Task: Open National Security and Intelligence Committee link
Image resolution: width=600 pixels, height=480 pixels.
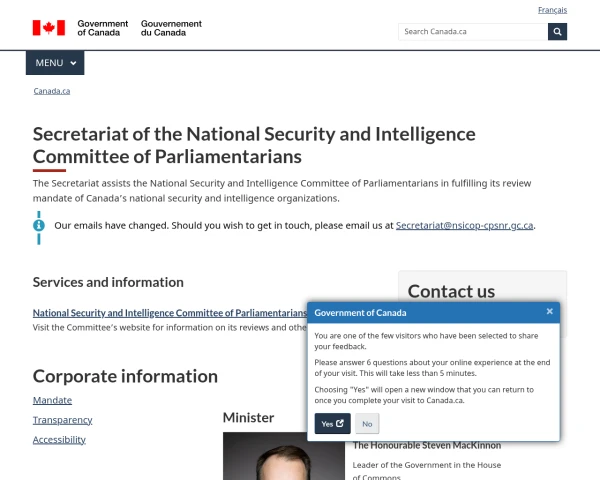Action: click(x=169, y=313)
